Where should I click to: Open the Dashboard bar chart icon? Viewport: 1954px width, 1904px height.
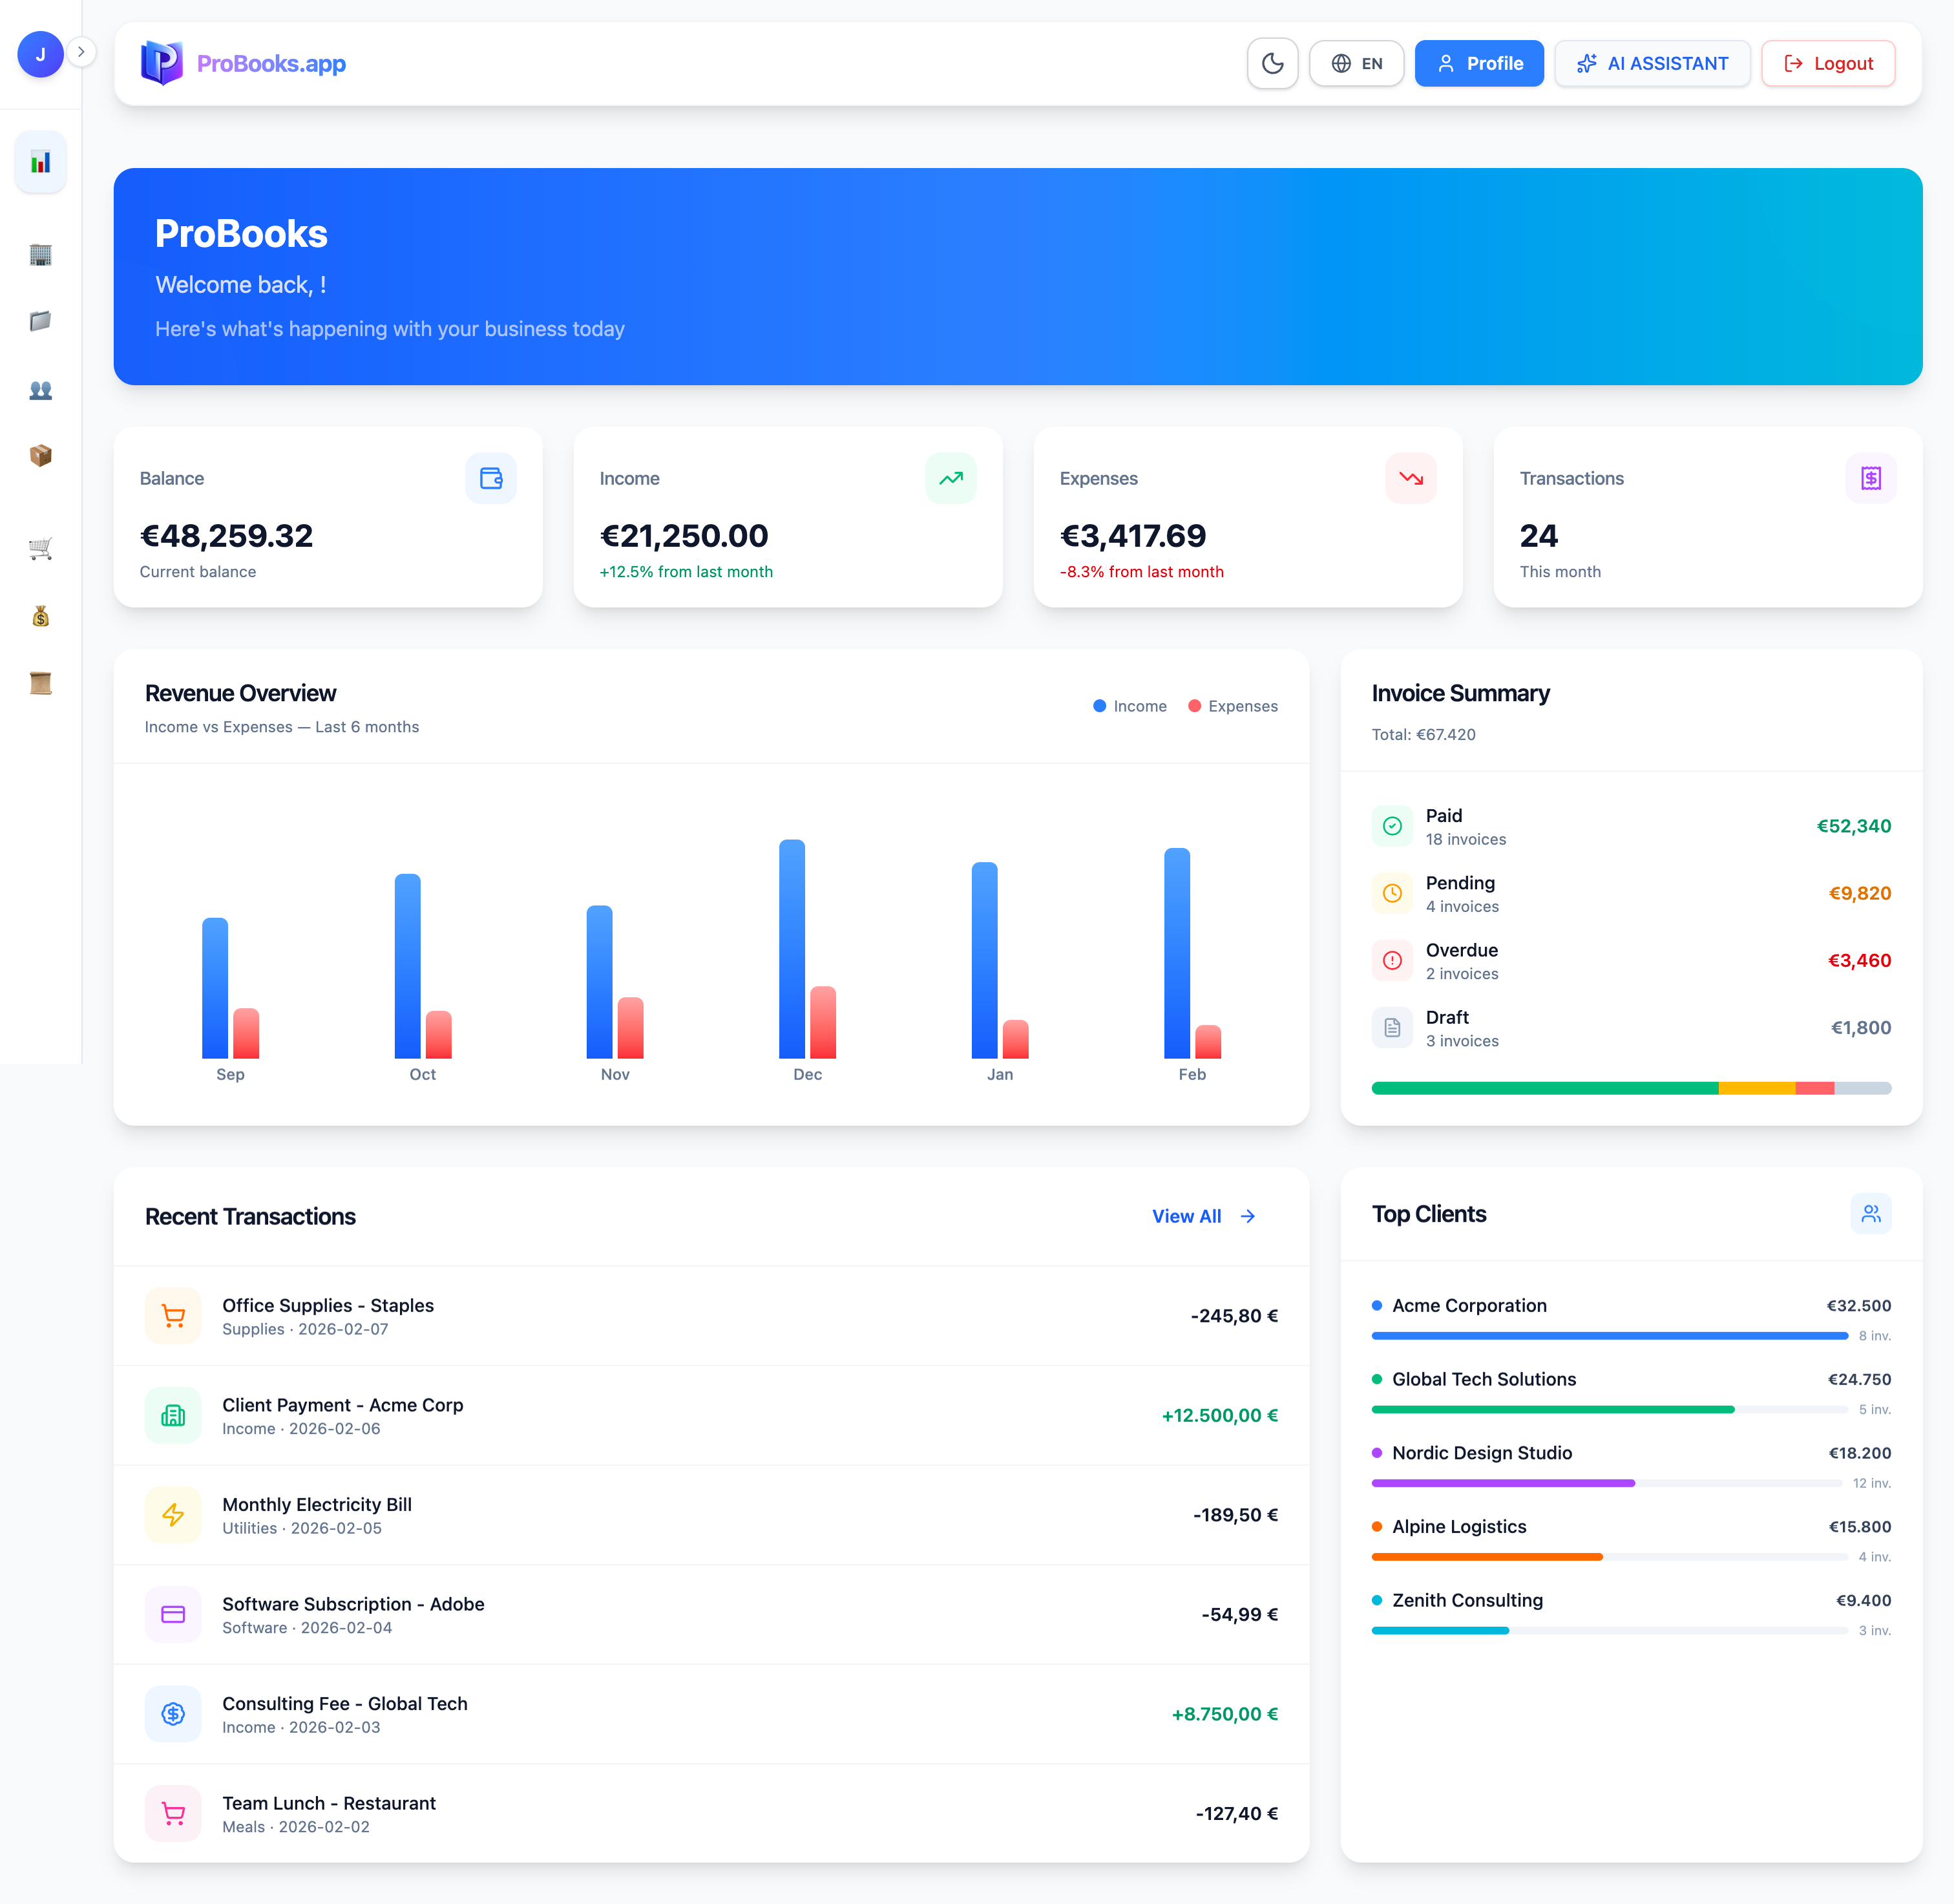(x=40, y=161)
